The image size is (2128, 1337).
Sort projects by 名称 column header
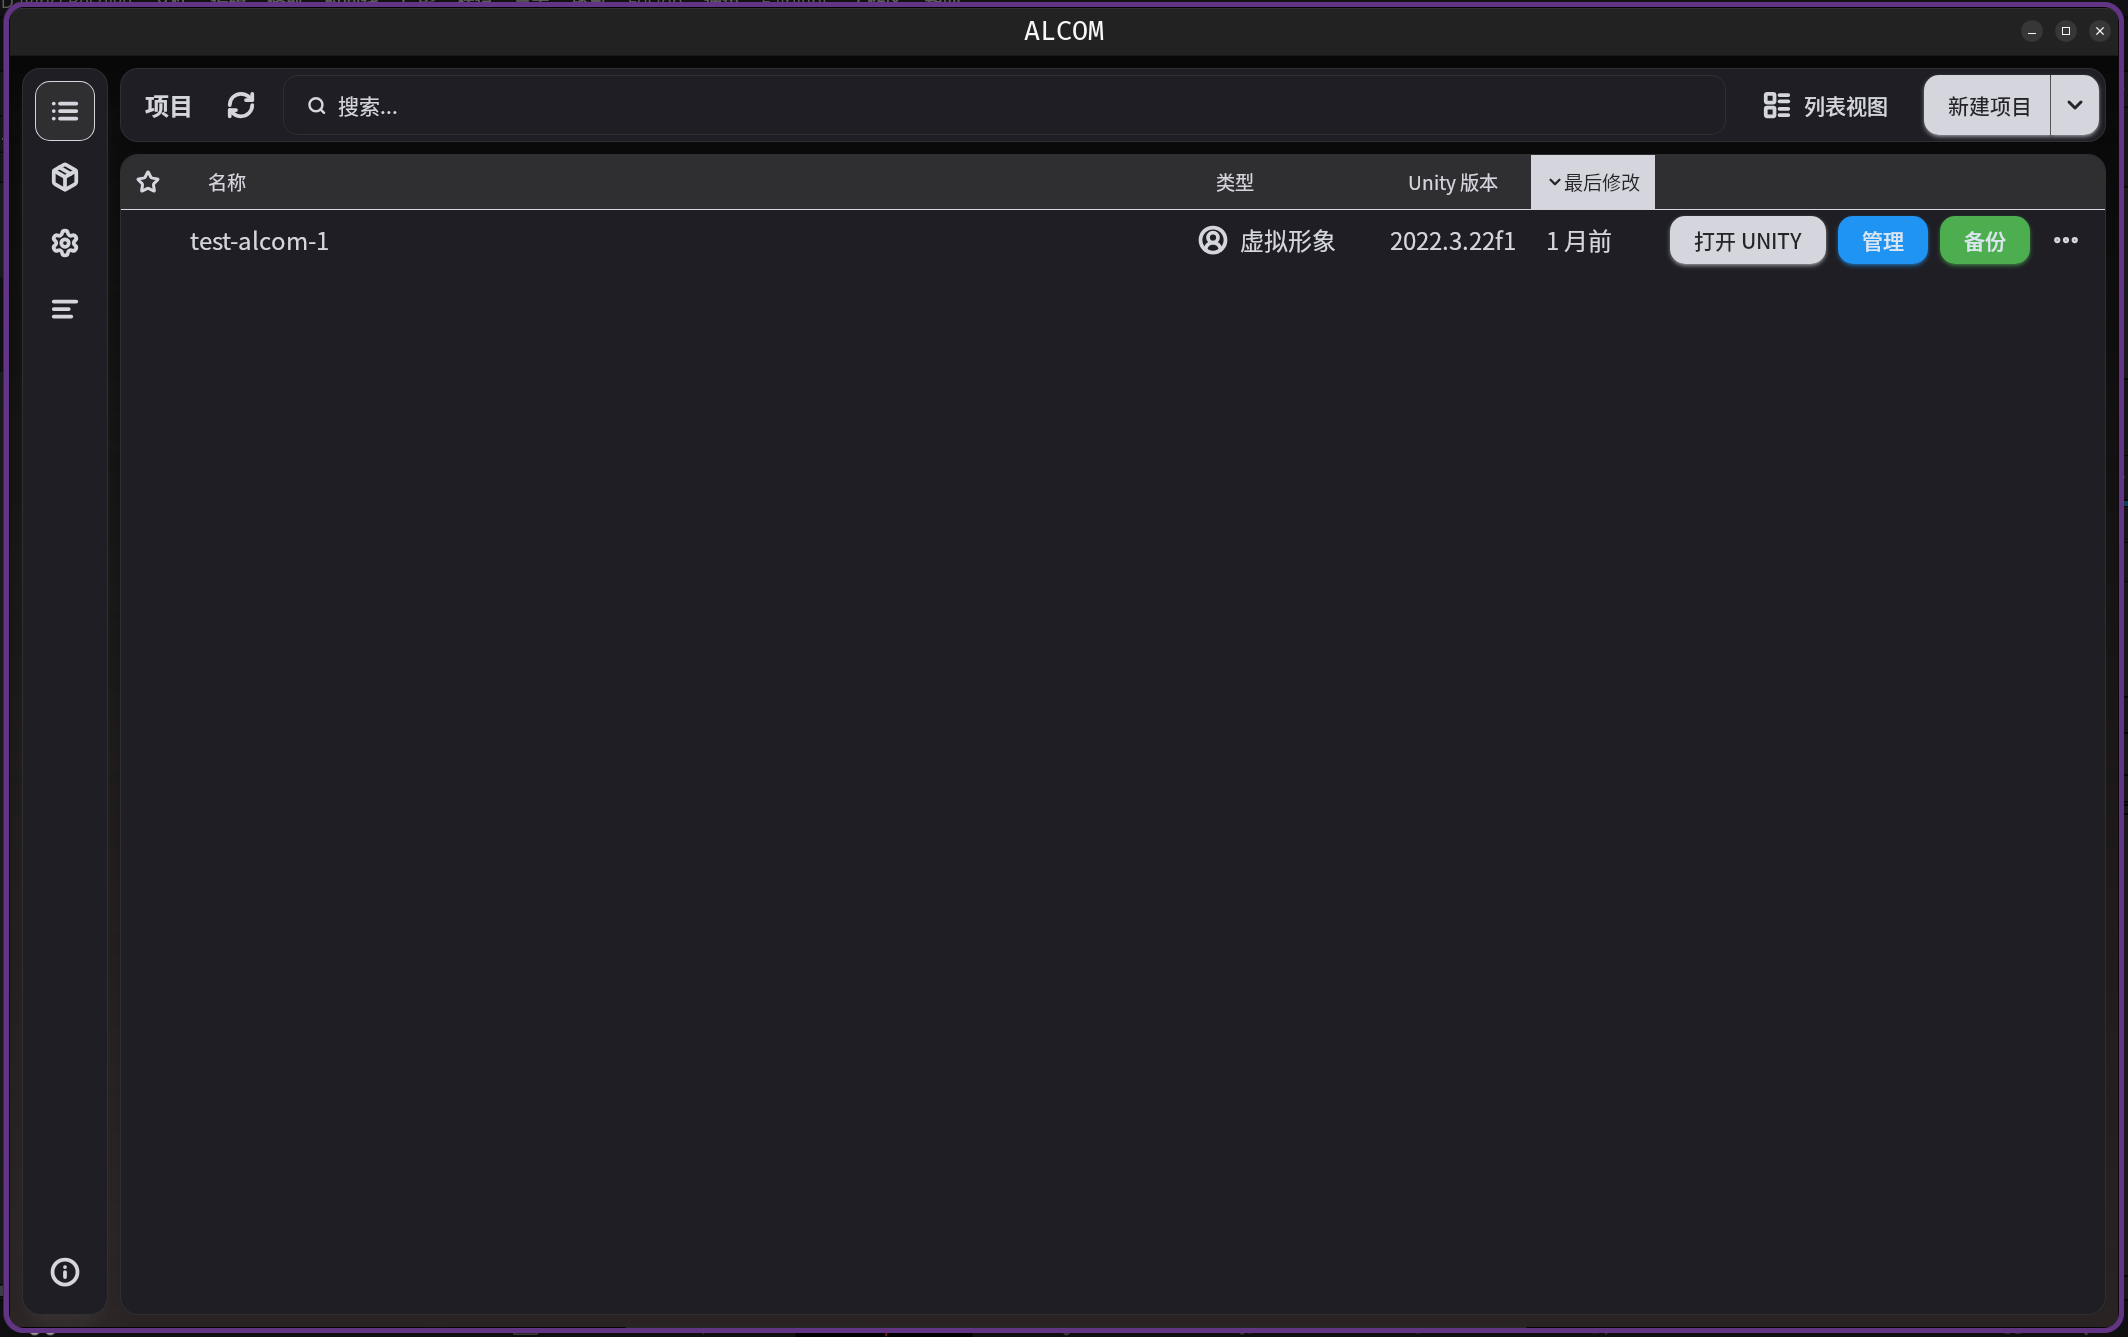coord(227,182)
